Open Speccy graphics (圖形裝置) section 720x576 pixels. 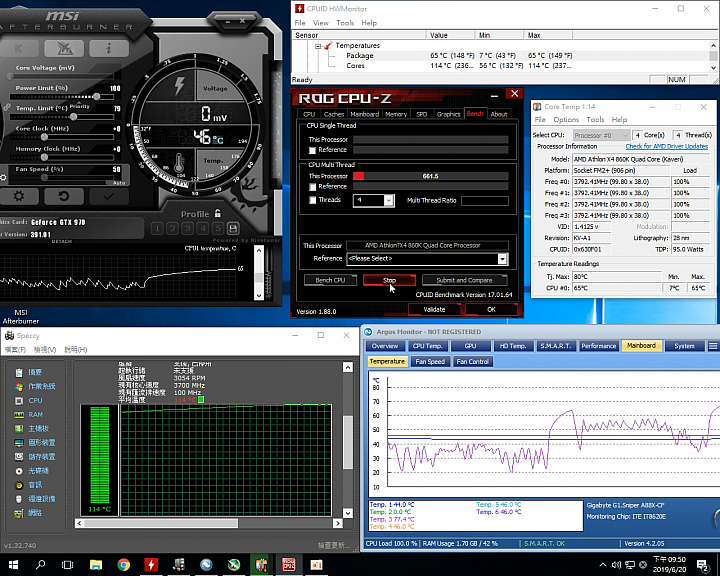[35, 443]
